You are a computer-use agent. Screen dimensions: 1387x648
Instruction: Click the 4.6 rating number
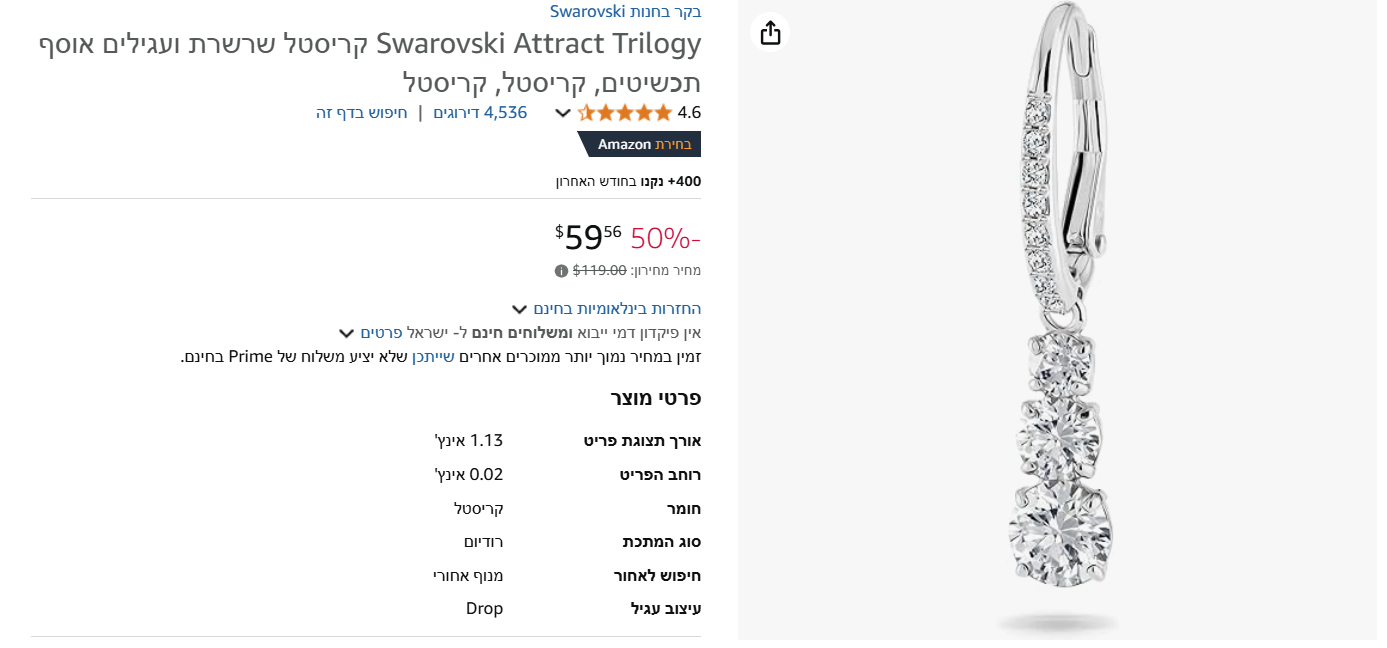click(x=689, y=112)
